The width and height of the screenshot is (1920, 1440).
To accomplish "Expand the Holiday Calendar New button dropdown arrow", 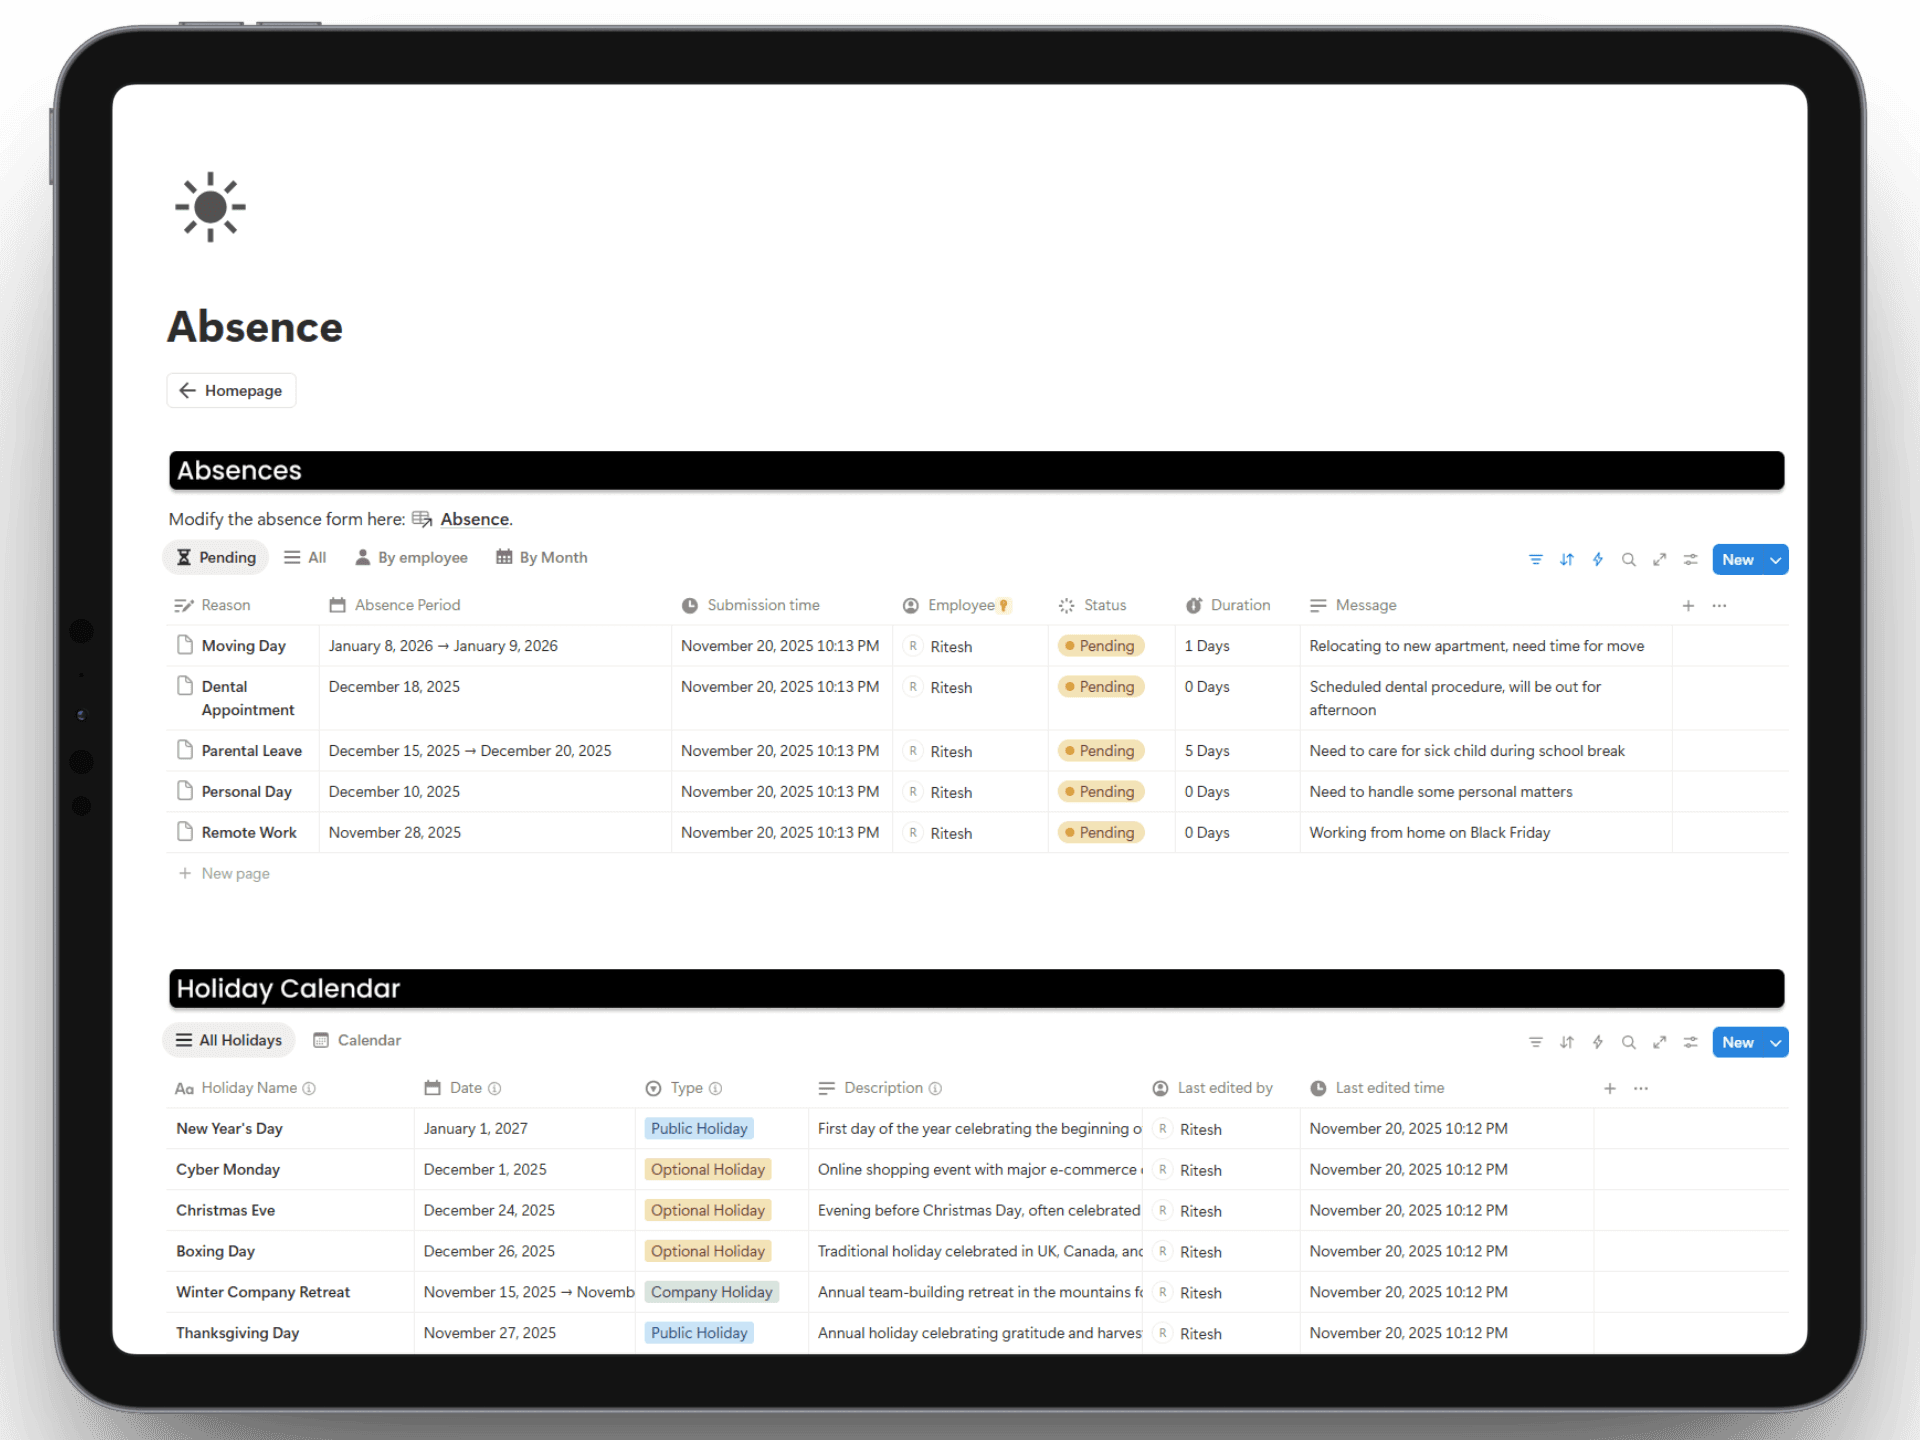I will click(x=1776, y=1042).
